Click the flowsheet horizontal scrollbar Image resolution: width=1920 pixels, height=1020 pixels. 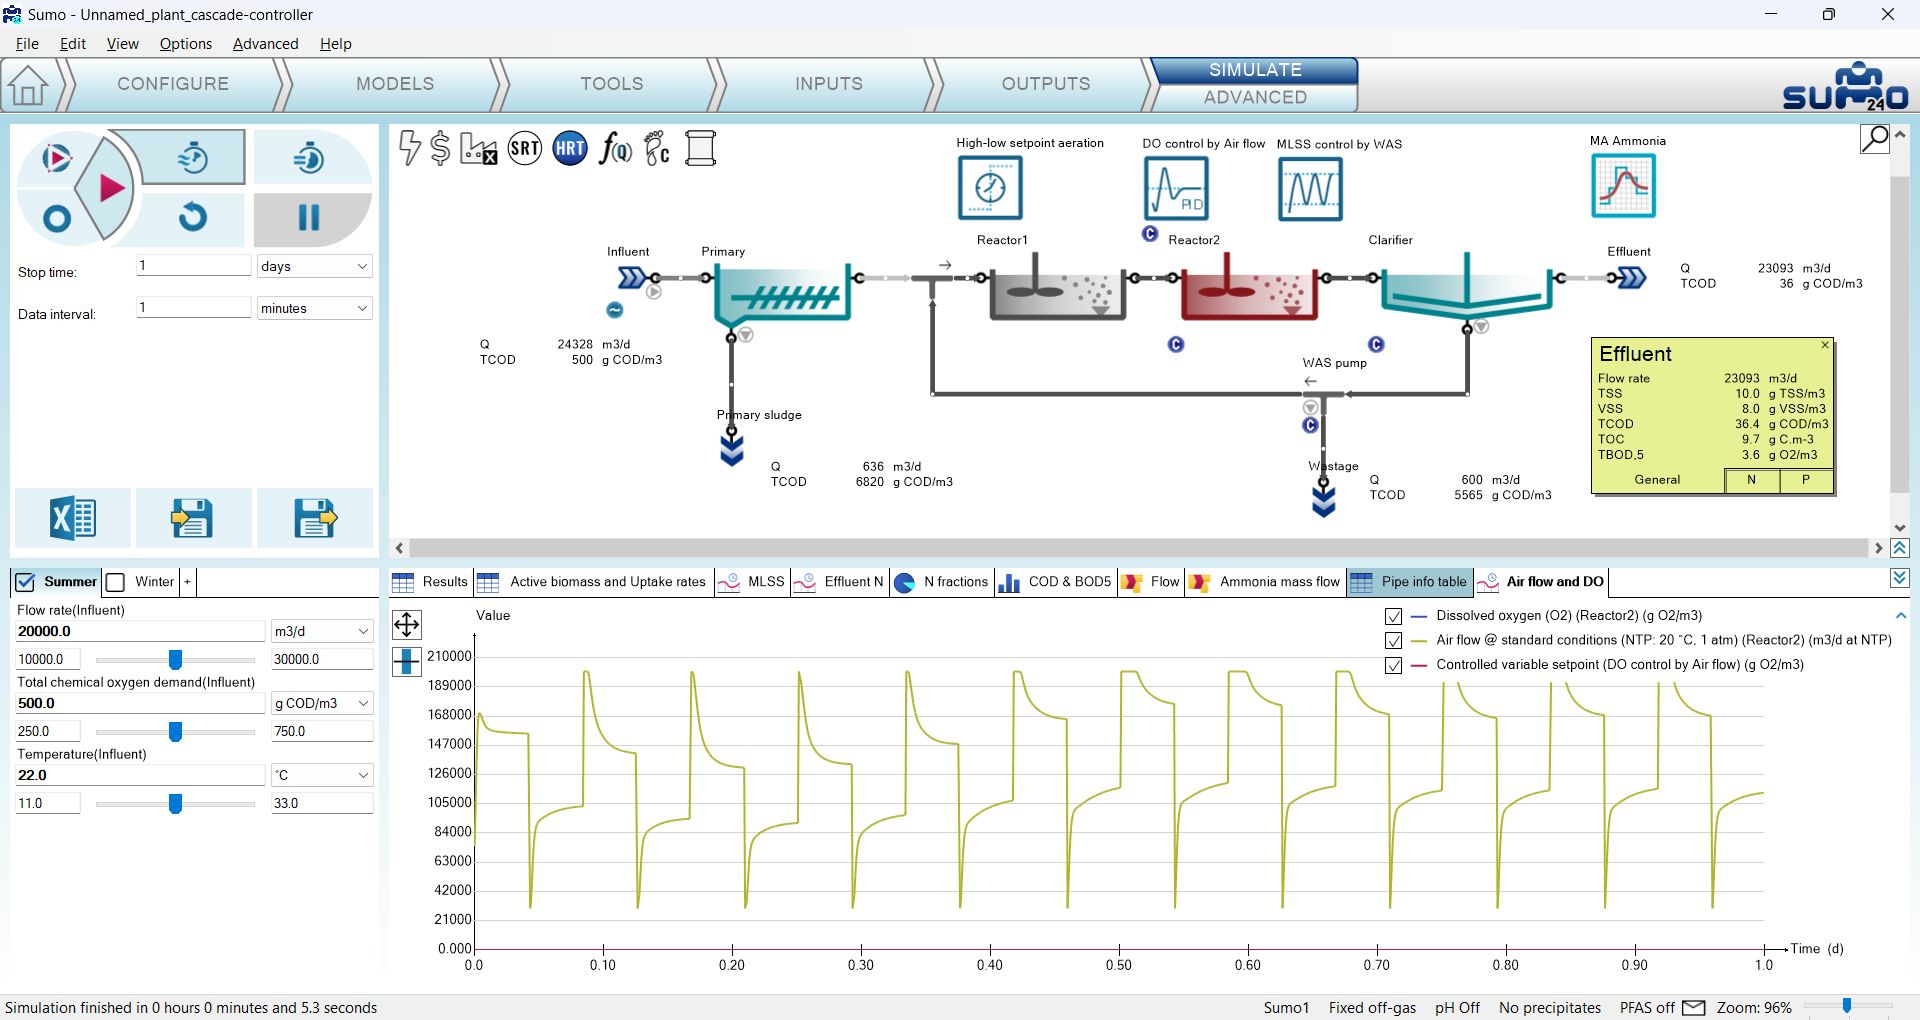[x=1139, y=548]
